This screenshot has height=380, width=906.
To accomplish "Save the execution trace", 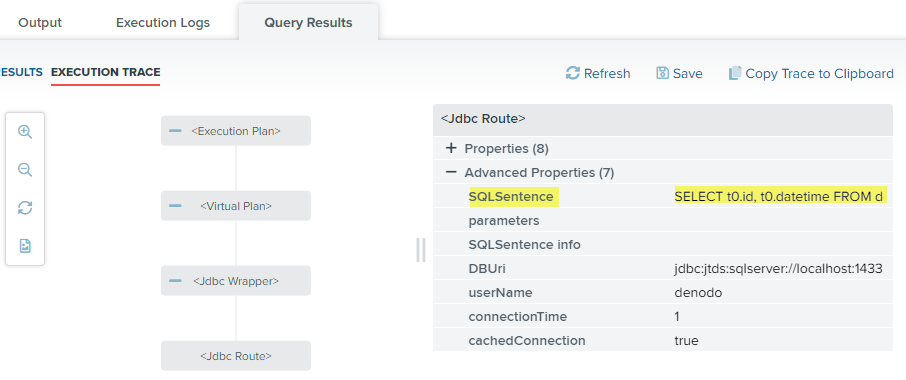I will point(680,73).
